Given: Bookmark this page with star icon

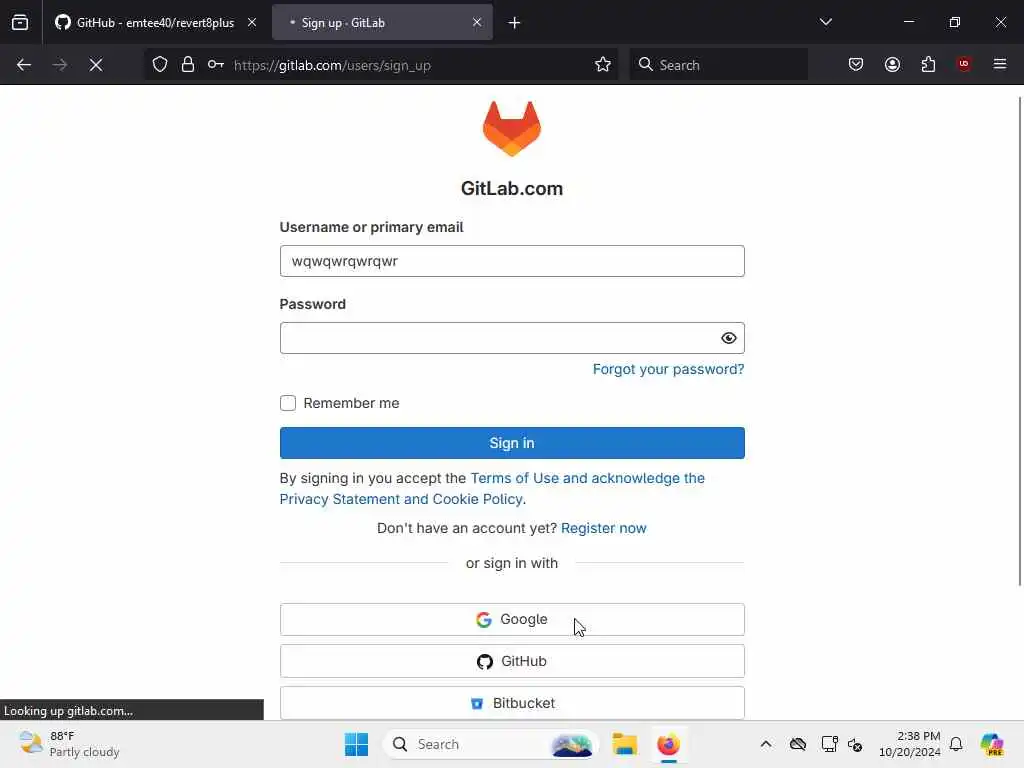Looking at the screenshot, I should click(x=603, y=65).
